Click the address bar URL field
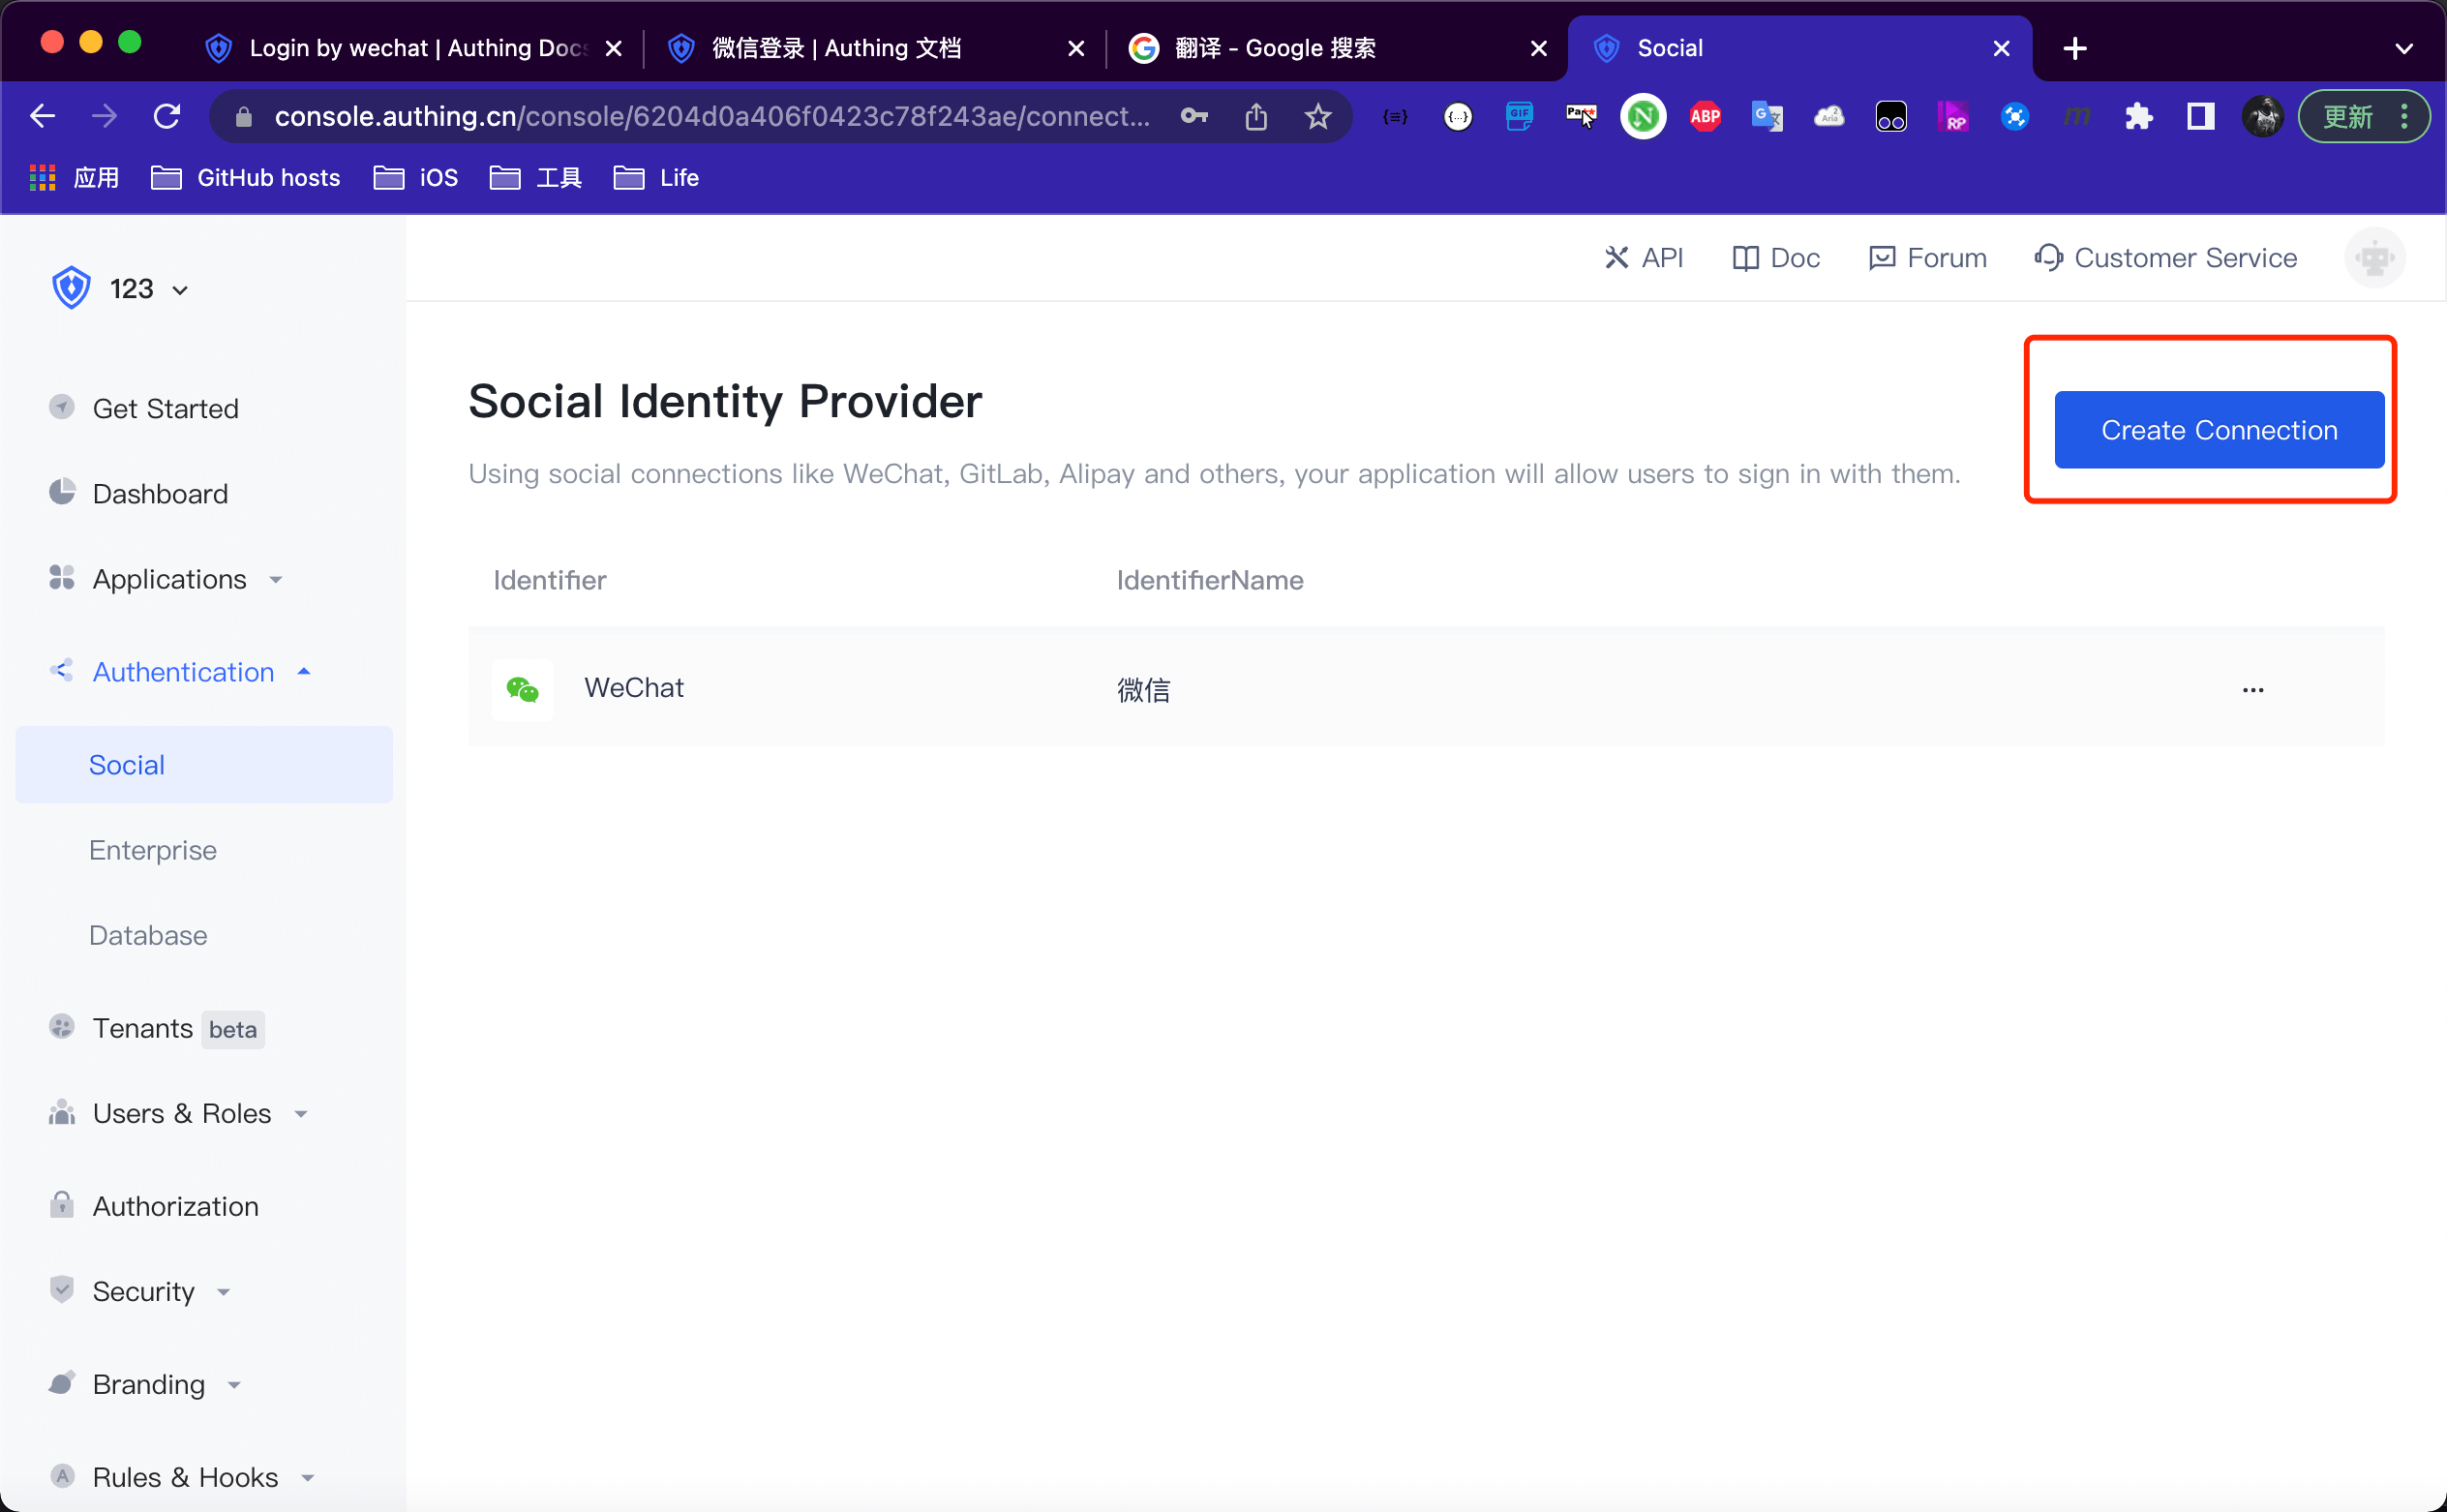This screenshot has height=1512, width=2447. pos(710,117)
